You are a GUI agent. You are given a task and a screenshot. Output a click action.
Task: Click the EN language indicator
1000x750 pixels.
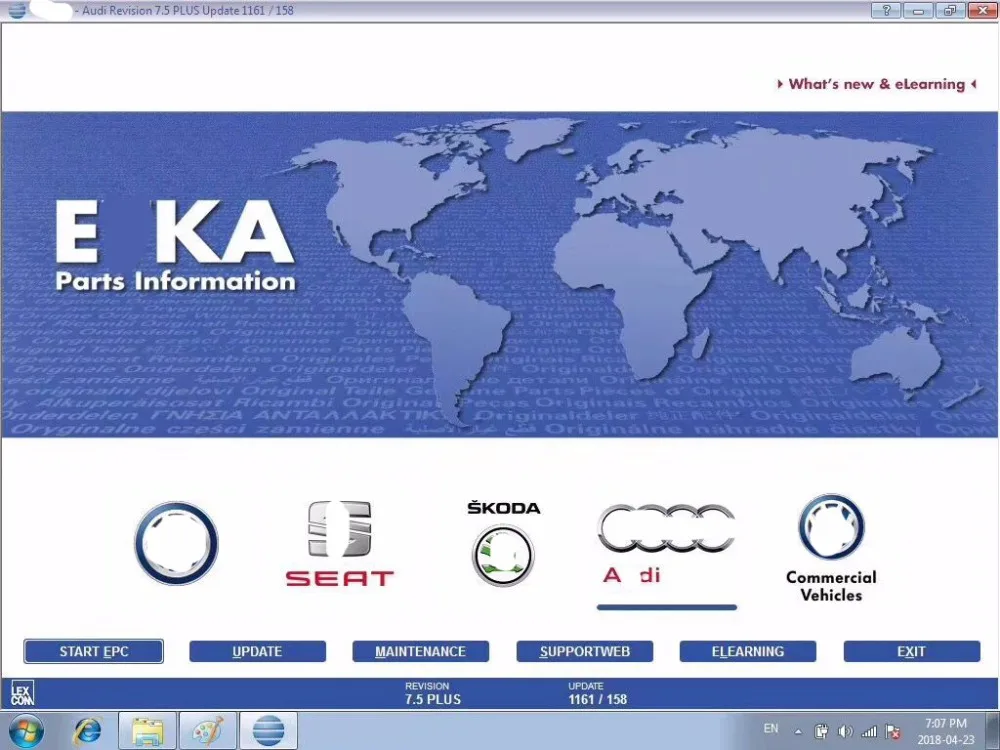(x=771, y=728)
